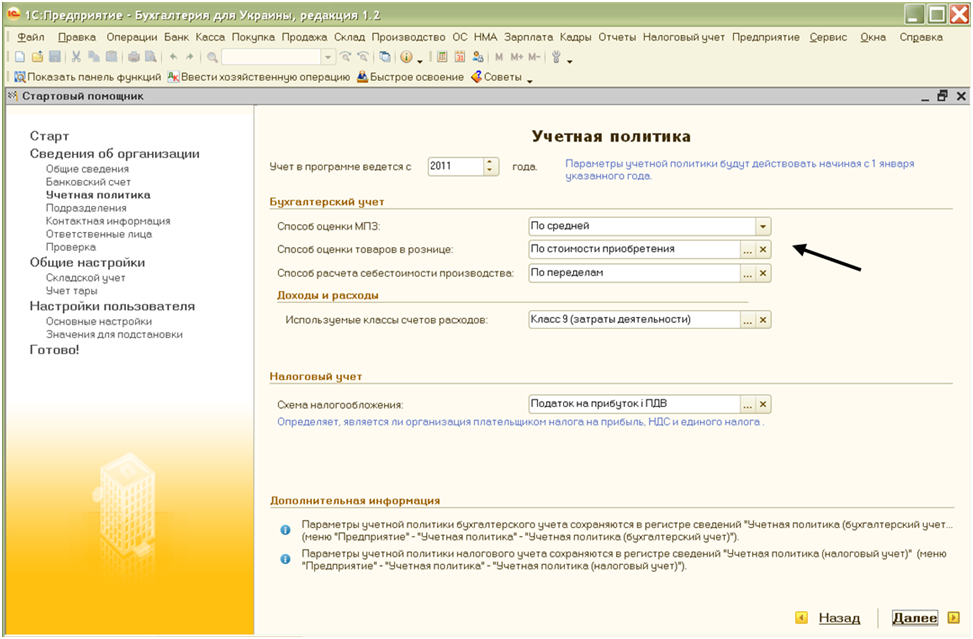Image resolution: width=973 pixels, height=639 pixels.
Task: Click the Undo arrow icon
Action: (x=173, y=57)
